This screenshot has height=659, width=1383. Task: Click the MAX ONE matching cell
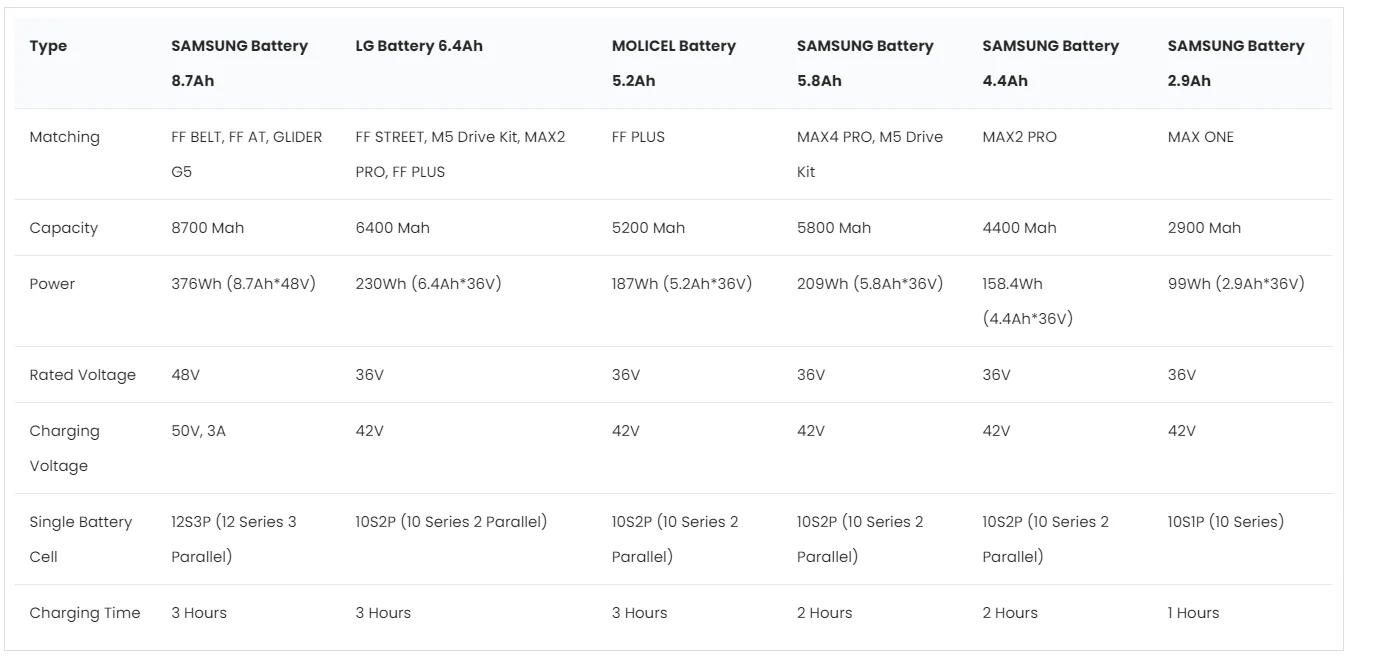pos(1200,137)
